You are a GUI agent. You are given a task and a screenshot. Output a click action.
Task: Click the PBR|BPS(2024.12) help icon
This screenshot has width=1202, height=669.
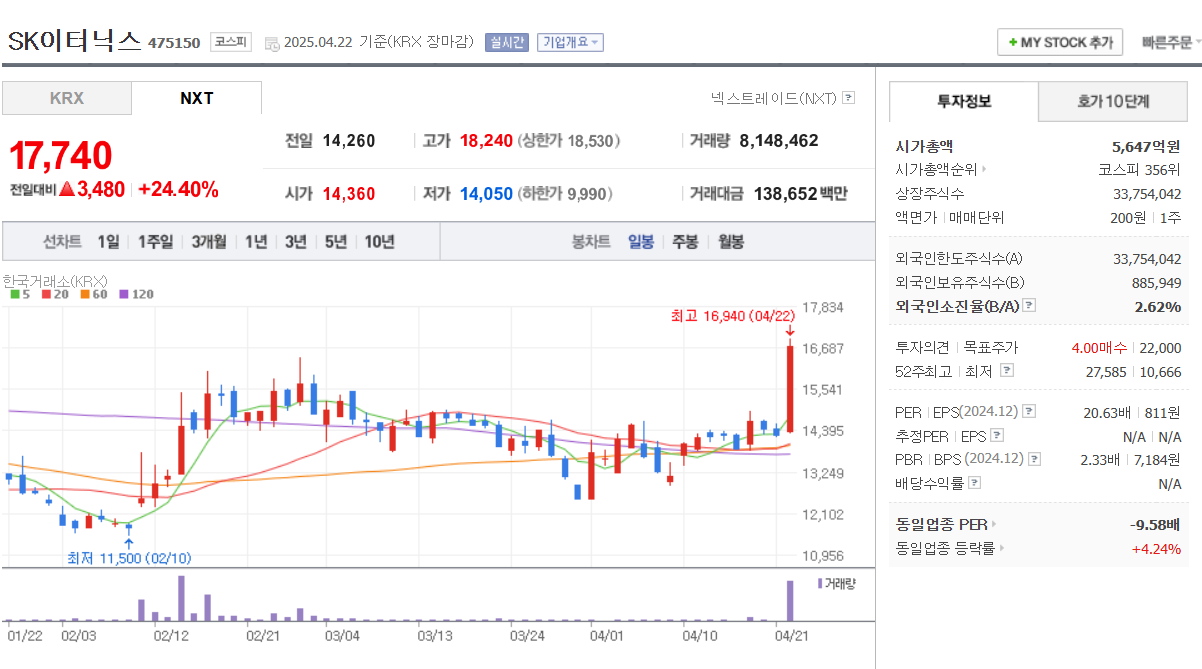pyautogui.click(x=1034, y=458)
